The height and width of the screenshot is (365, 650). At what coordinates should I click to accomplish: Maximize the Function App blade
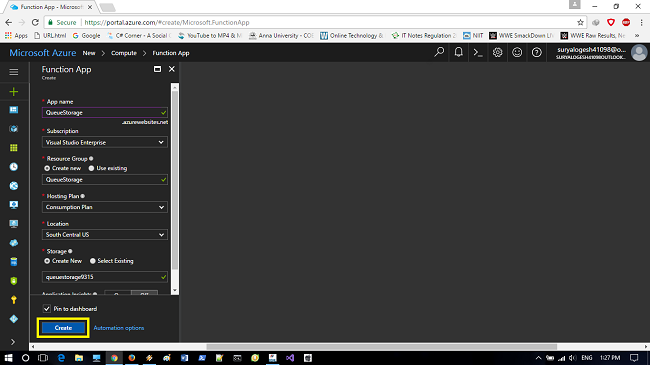point(158,69)
